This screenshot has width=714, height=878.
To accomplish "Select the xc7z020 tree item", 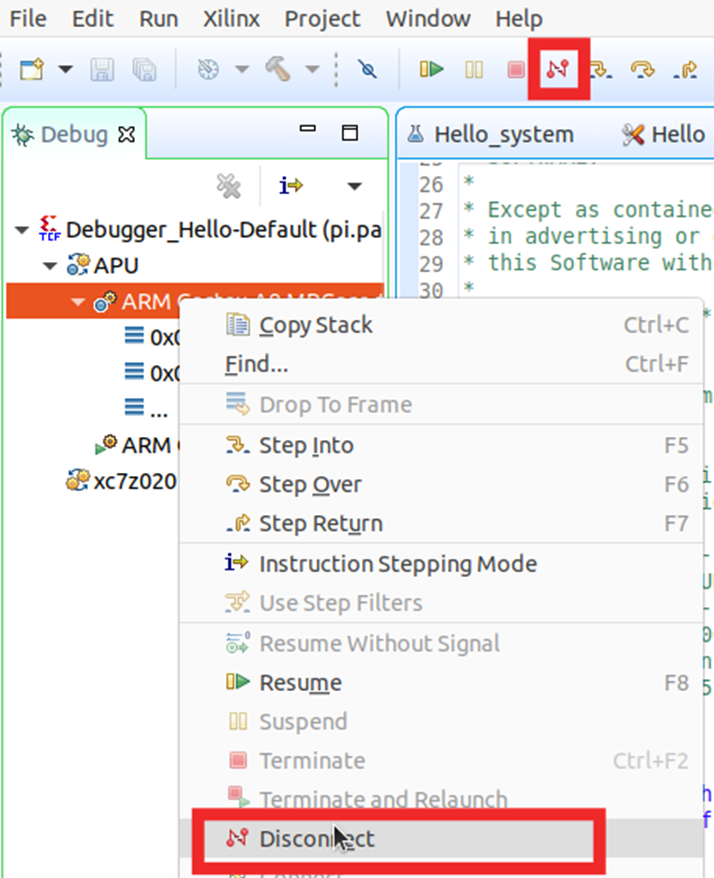I will coord(135,480).
